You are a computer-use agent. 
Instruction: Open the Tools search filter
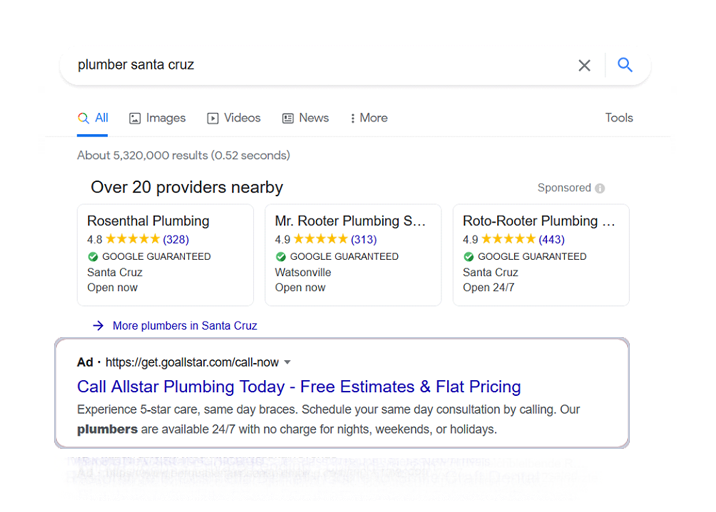click(619, 118)
